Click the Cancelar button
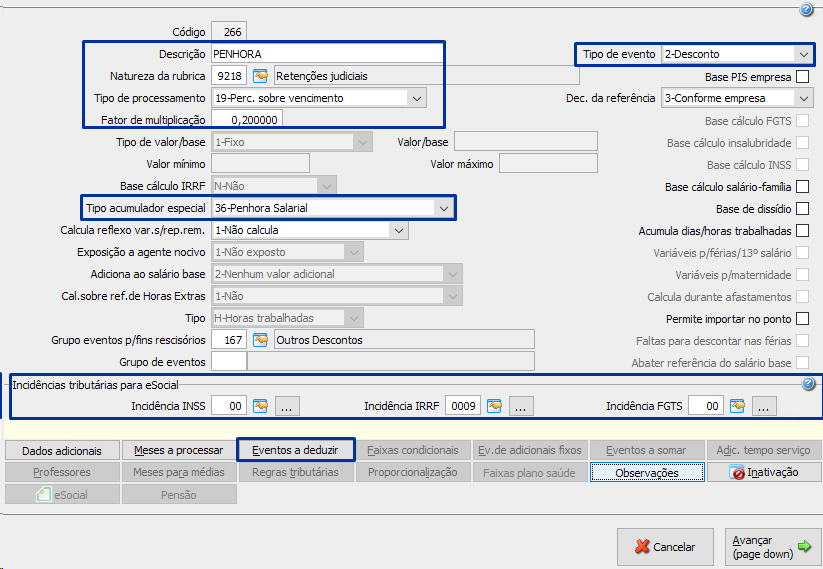The width and height of the screenshot is (823, 569). (665, 547)
